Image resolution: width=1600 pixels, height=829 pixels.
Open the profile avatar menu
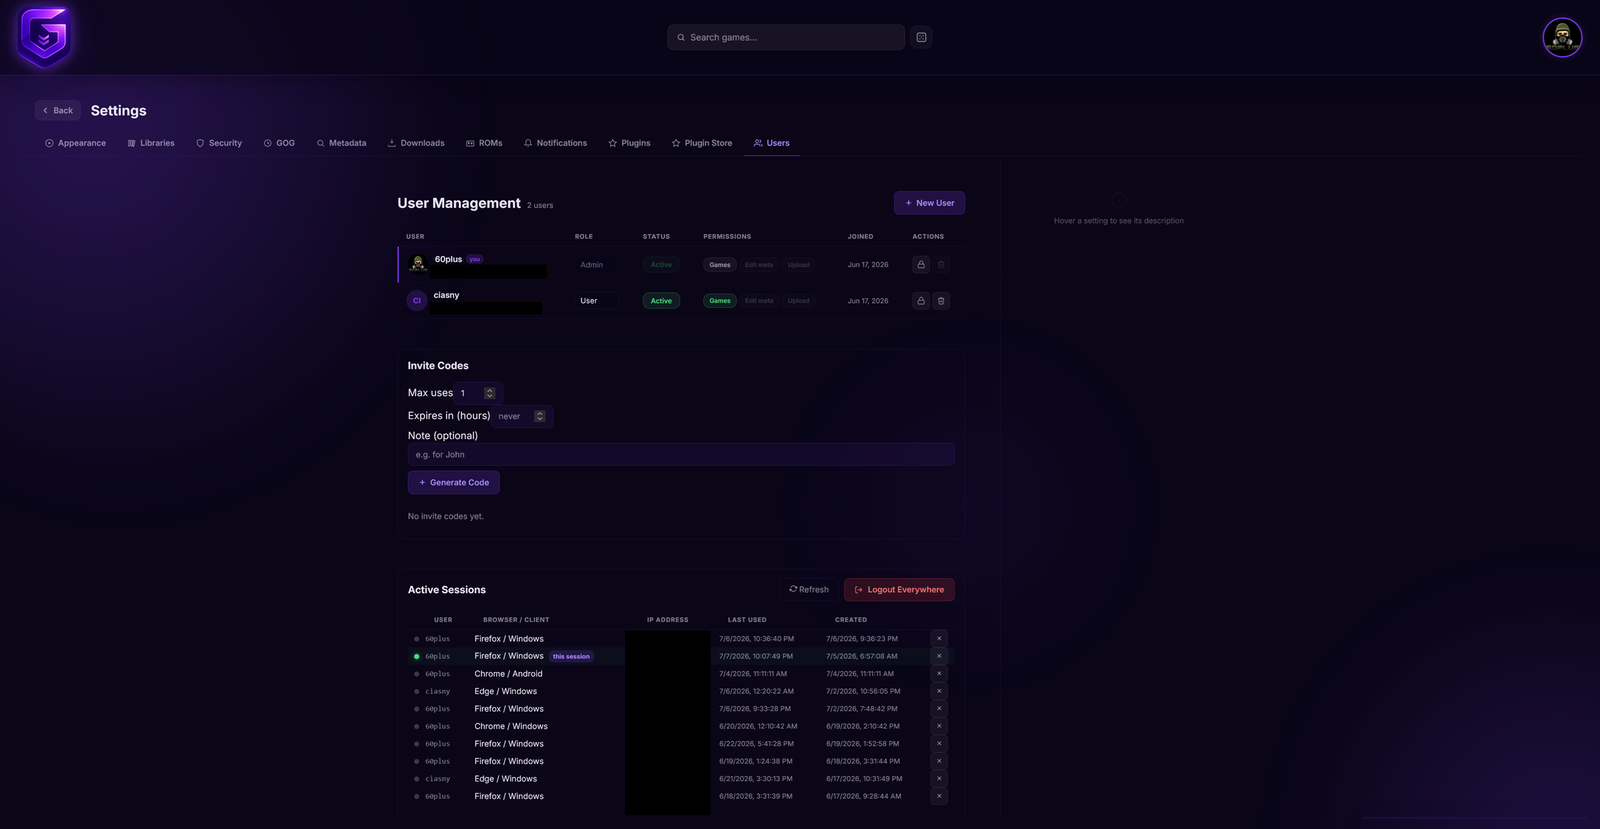[1562, 38]
